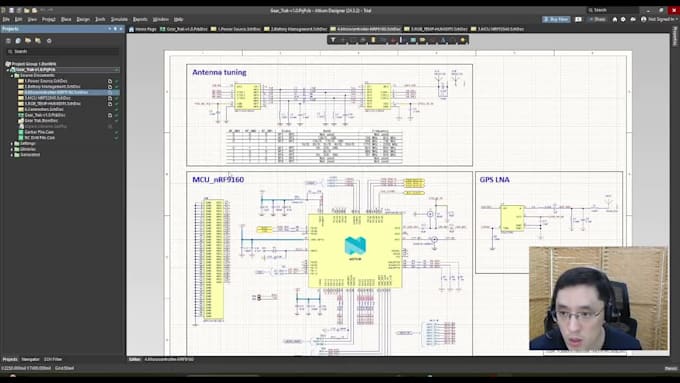
Task: Open the Window menu
Action: [160, 20]
